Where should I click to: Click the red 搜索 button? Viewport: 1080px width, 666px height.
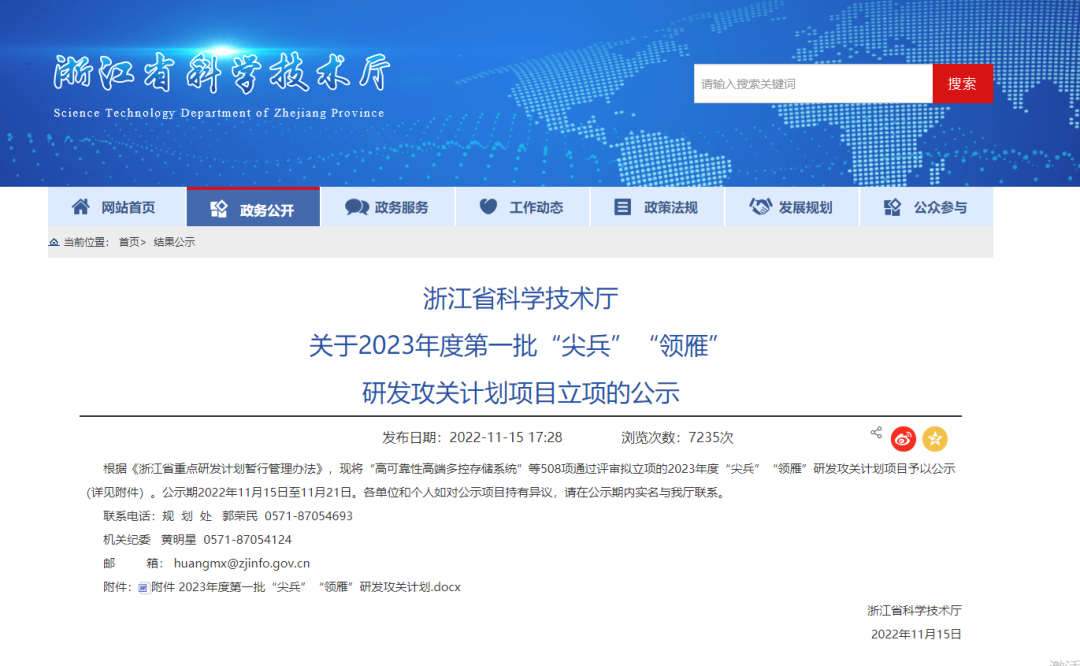[962, 83]
